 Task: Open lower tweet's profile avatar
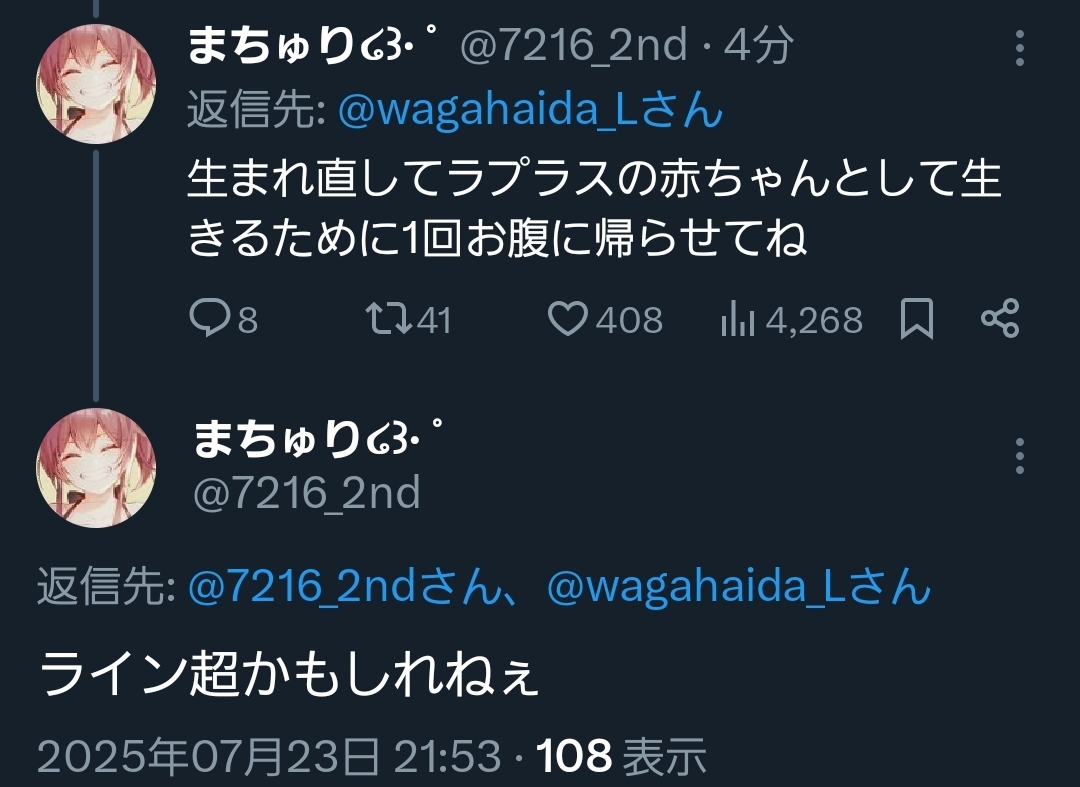[96, 468]
